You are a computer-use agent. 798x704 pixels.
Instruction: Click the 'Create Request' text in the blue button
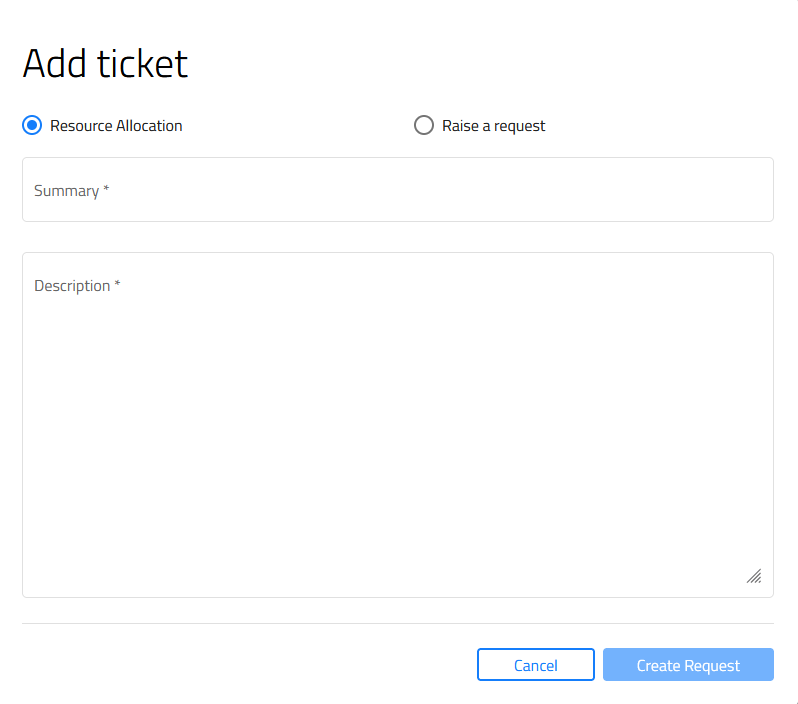[x=688, y=665]
